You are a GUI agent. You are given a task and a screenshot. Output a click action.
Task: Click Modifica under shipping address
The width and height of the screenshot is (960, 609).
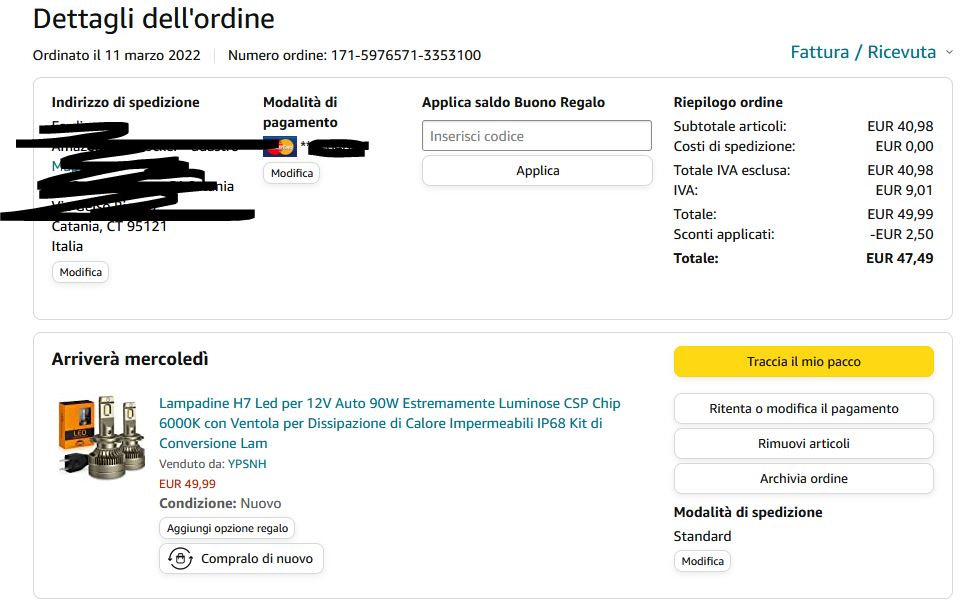tap(80, 272)
